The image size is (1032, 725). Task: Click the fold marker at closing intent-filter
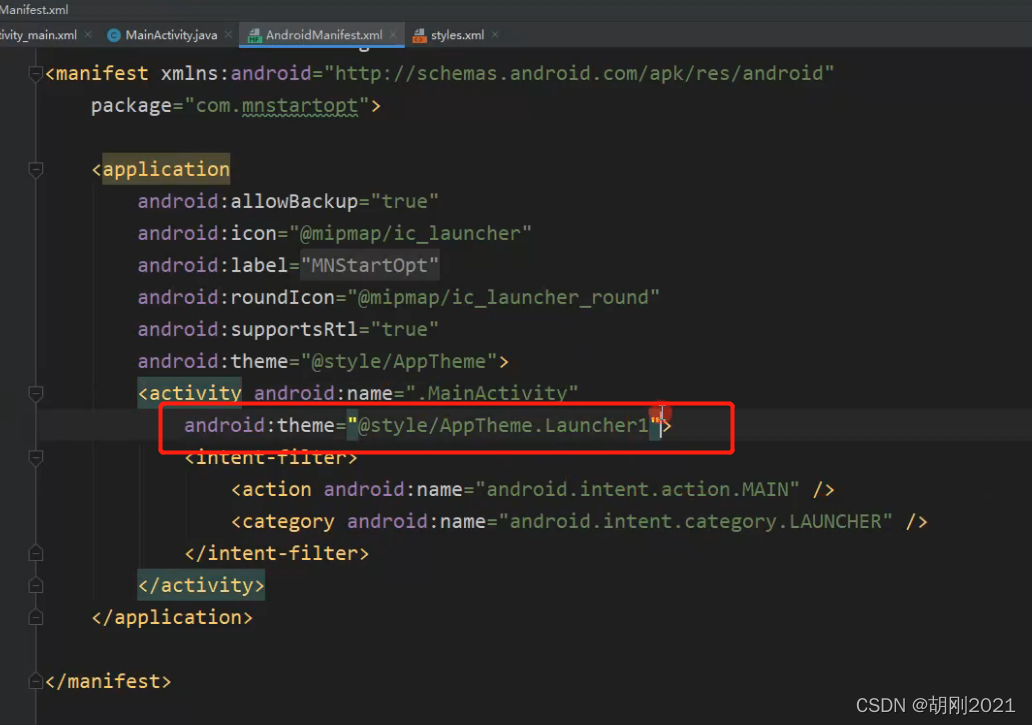(x=36, y=553)
